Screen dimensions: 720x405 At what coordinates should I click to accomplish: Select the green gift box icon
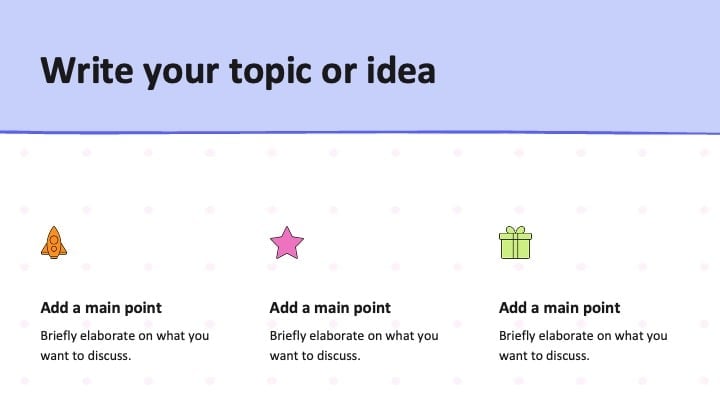tap(515, 242)
